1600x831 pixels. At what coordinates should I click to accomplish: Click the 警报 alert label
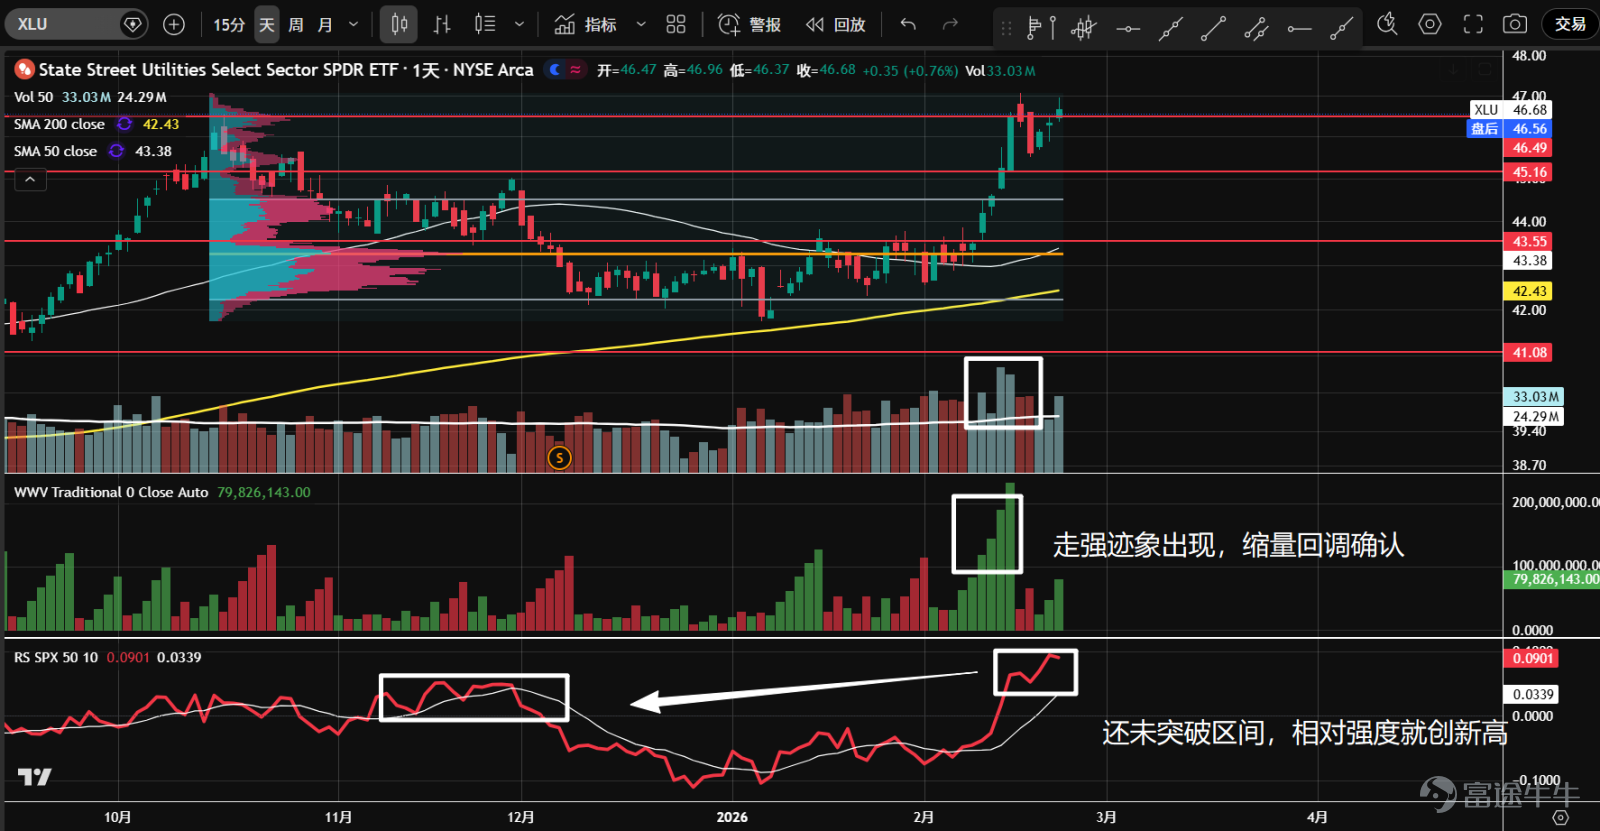[765, 24]
